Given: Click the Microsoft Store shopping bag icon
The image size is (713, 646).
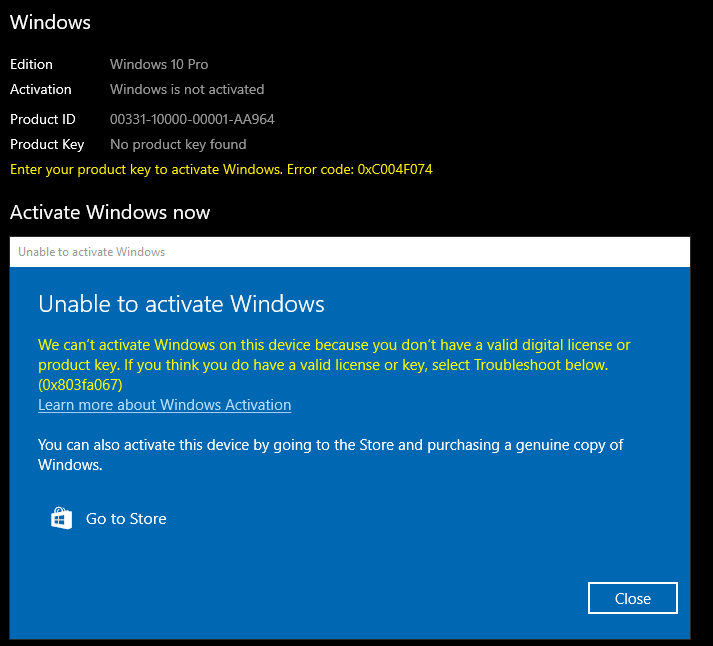Looking at the screenshot, I should (62, 518).
